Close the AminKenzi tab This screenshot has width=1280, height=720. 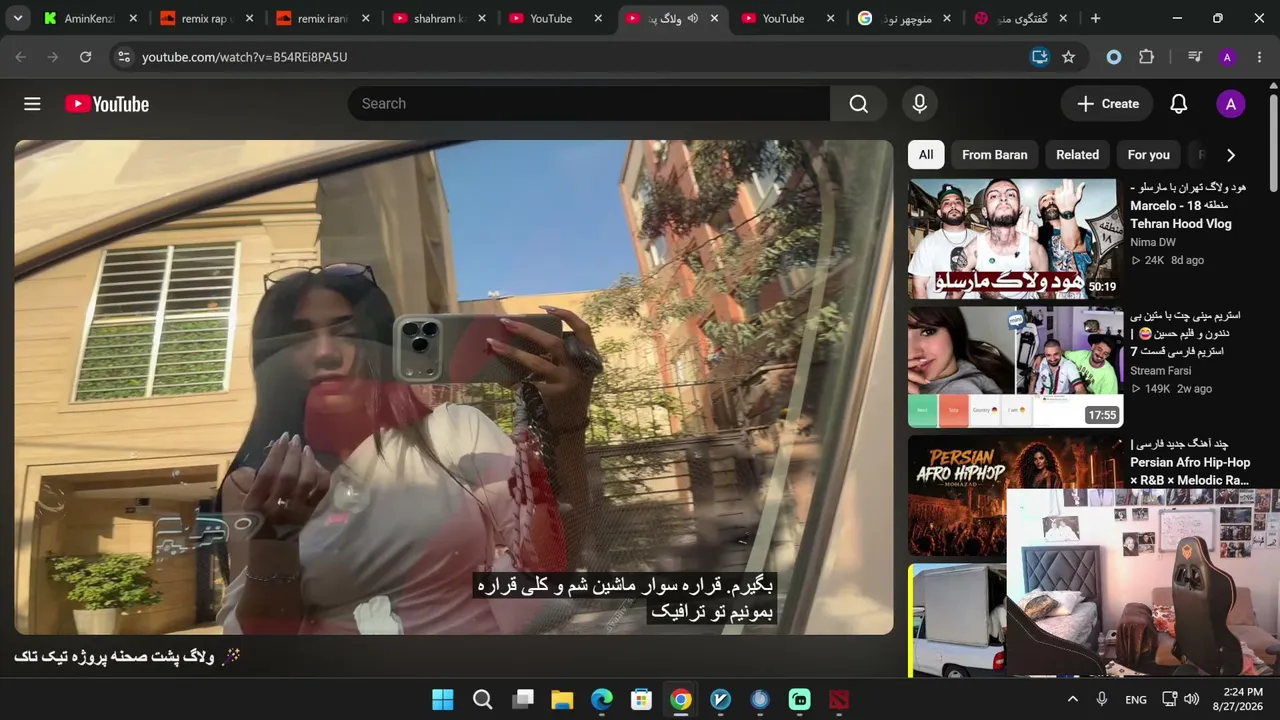click(133, 18)
